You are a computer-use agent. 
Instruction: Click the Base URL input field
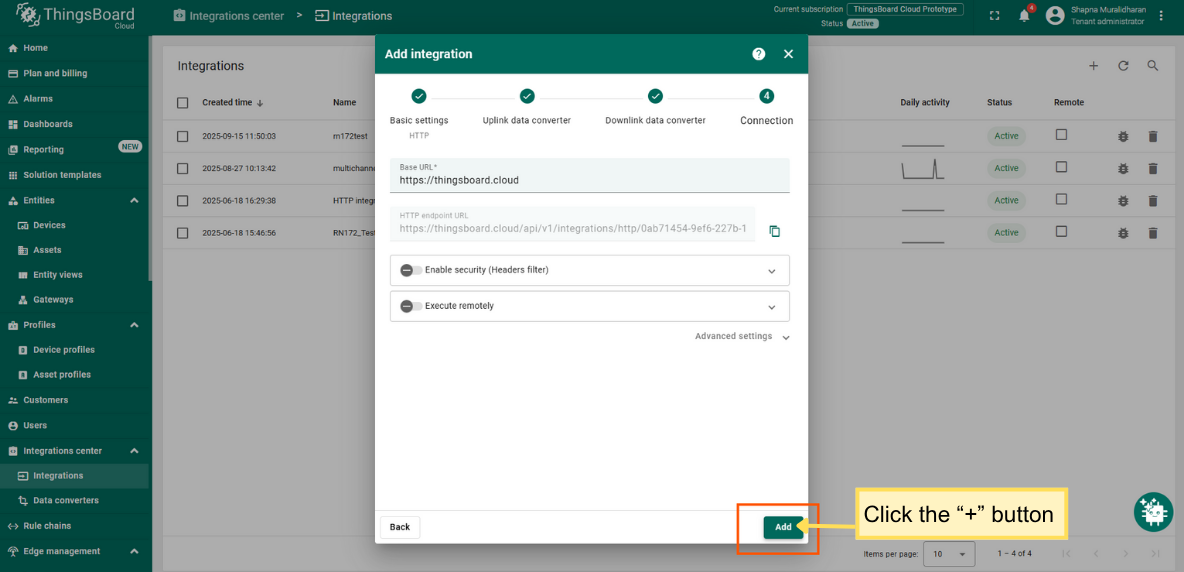589,181
